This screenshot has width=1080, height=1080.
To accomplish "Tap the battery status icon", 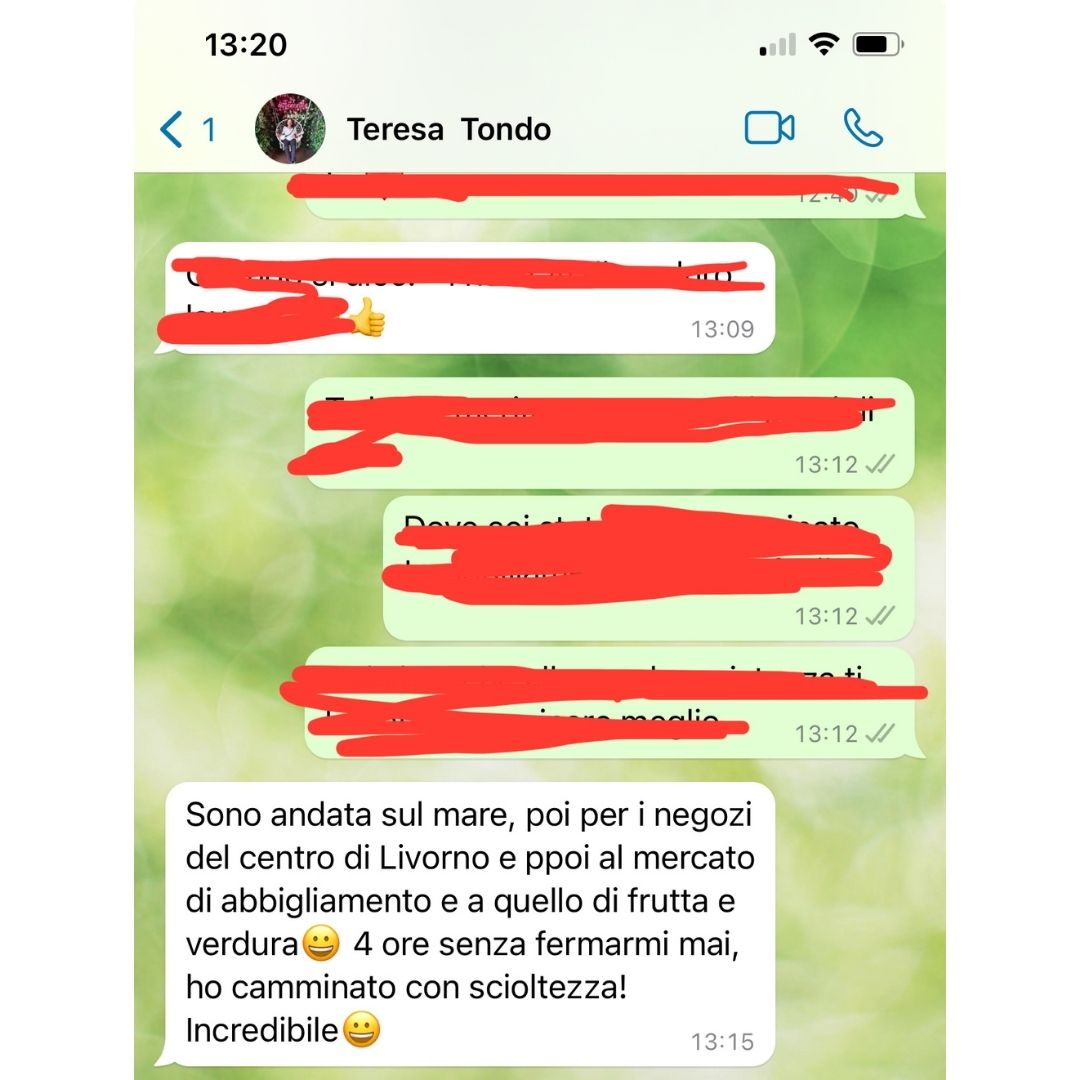I will pyautogui.click(x=878, y=45).
